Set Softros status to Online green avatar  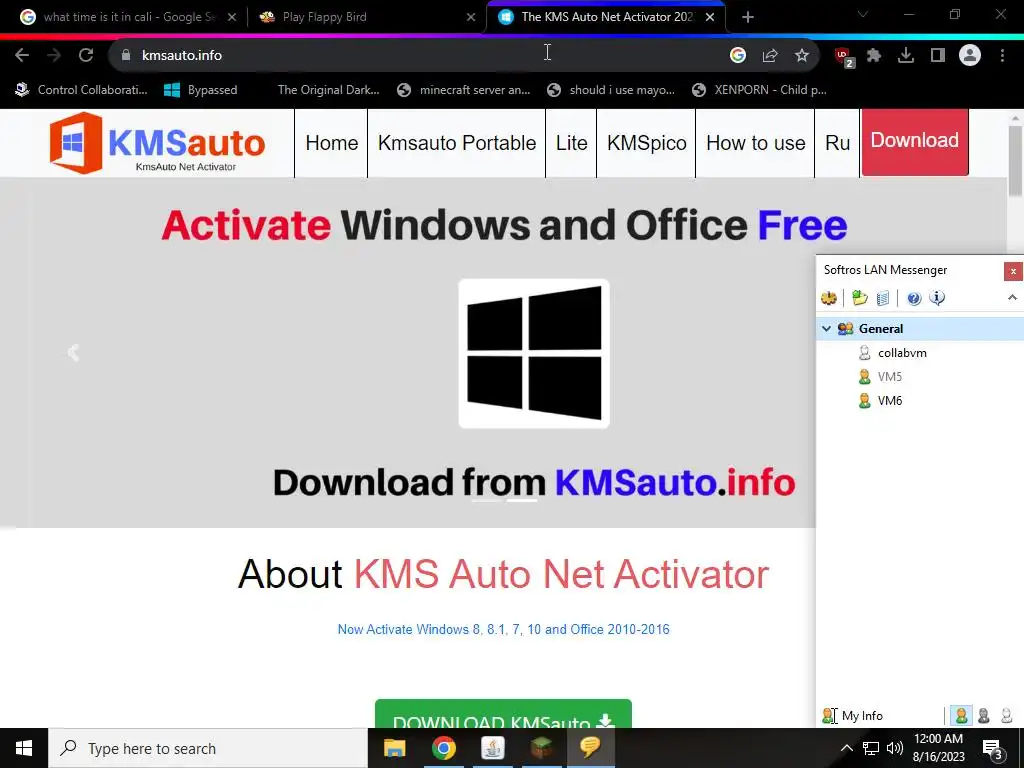[x=961, y=716]
